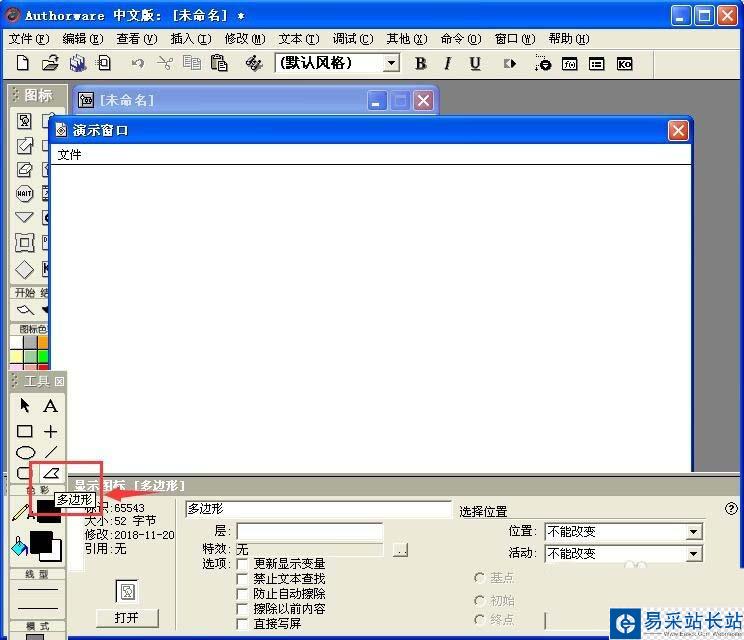Click the Open file toolbar icon
This screenshot has height=640, width=744.
(50, 63)
